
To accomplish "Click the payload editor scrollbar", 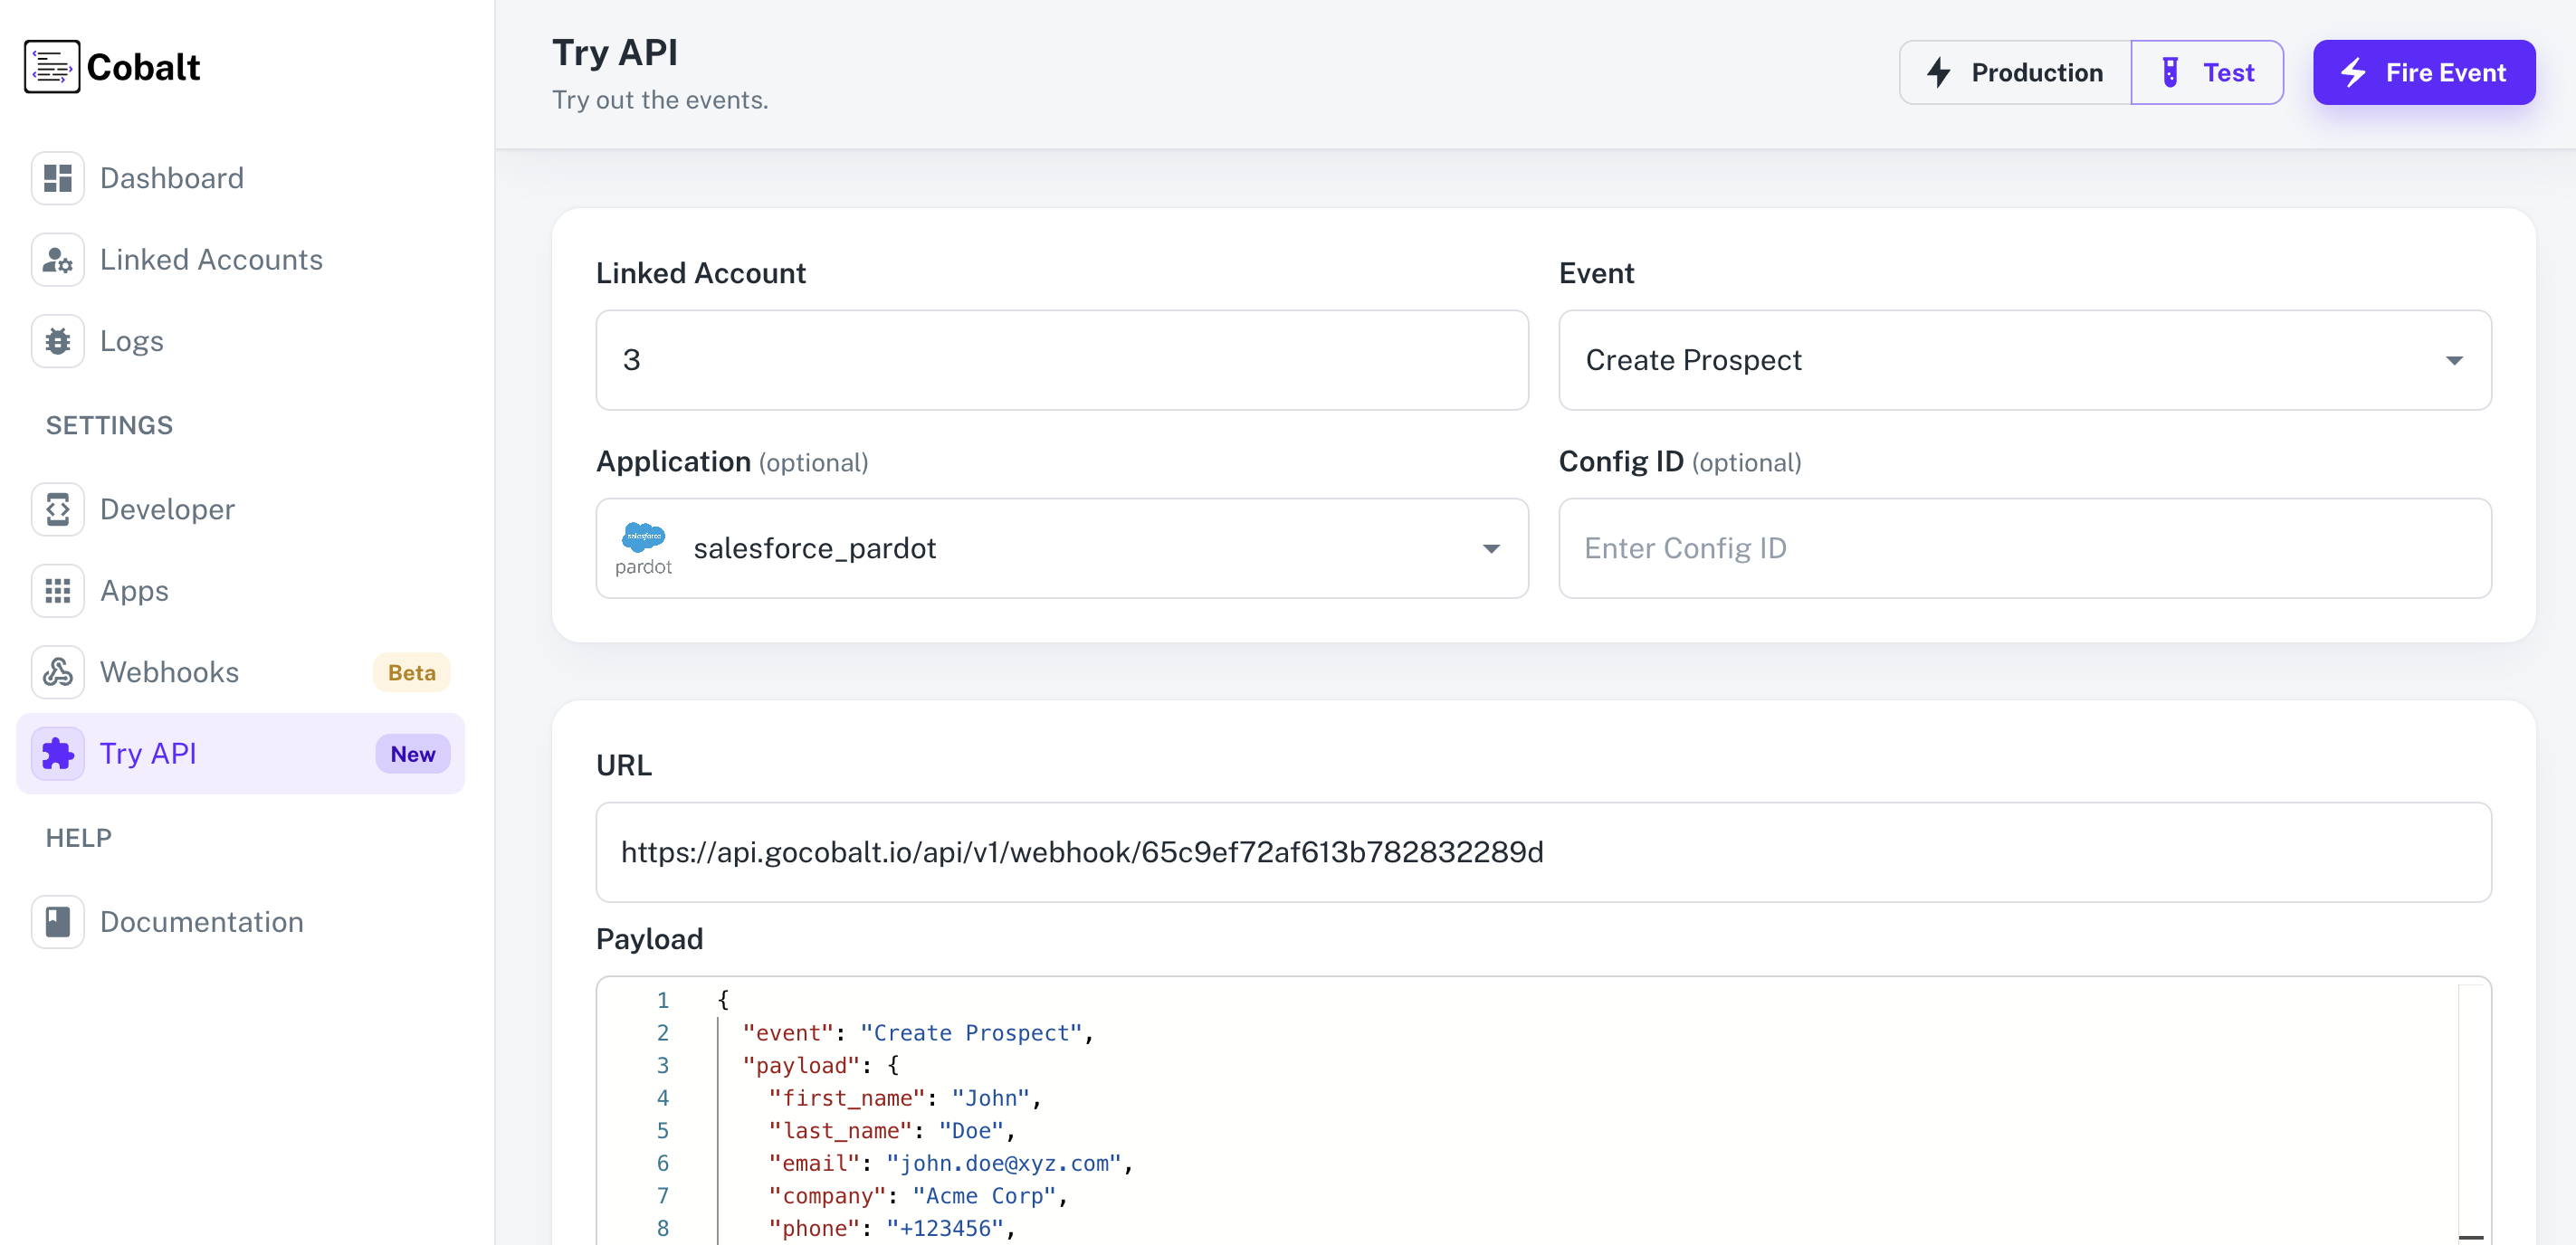I will pos(2472,1110).
